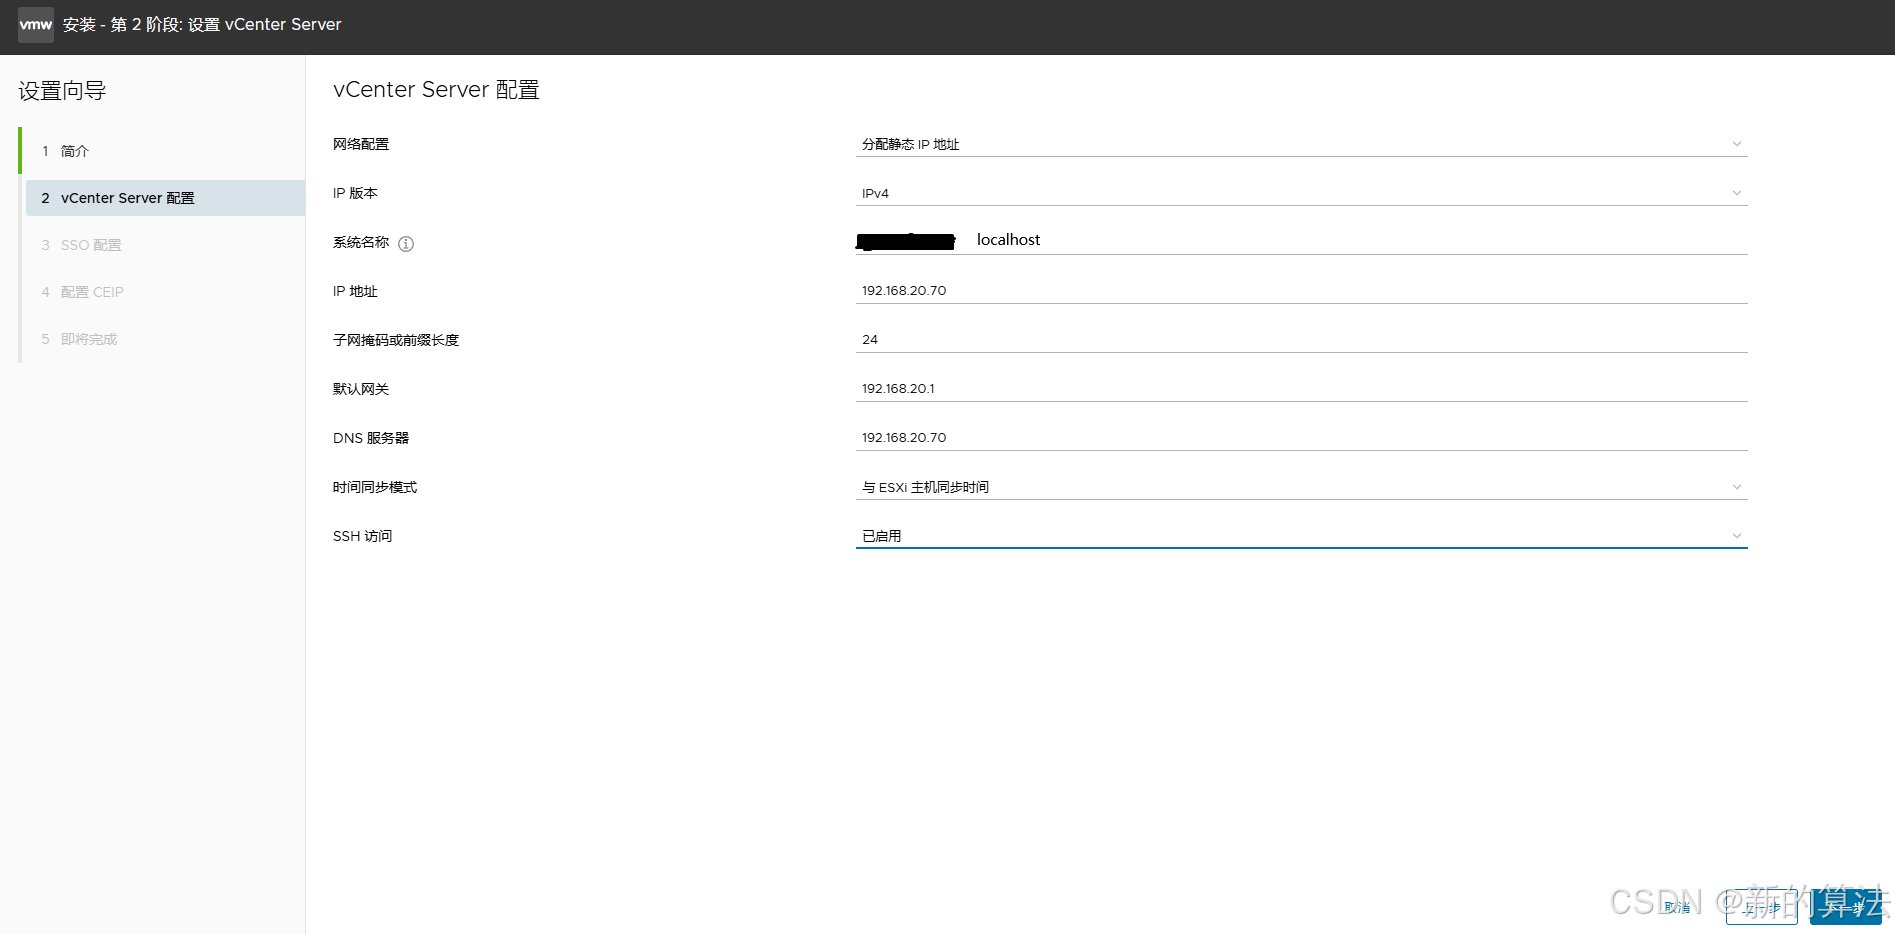1895x934 pixels.
Task: Click the 默认网关 label
Action: 361,389
